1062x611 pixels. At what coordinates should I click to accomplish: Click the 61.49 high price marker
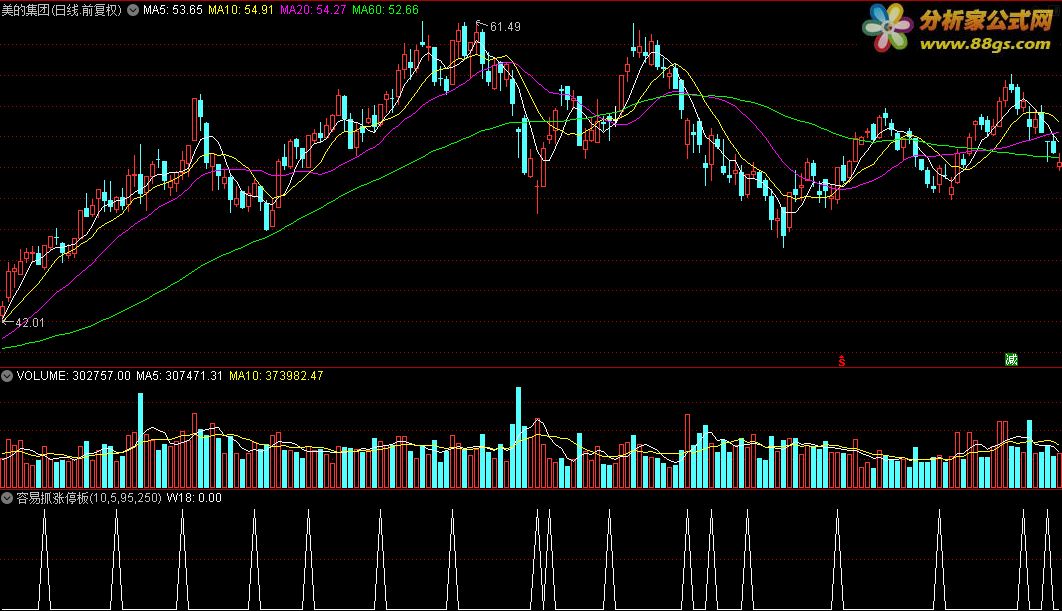click(x=505, y=27)
